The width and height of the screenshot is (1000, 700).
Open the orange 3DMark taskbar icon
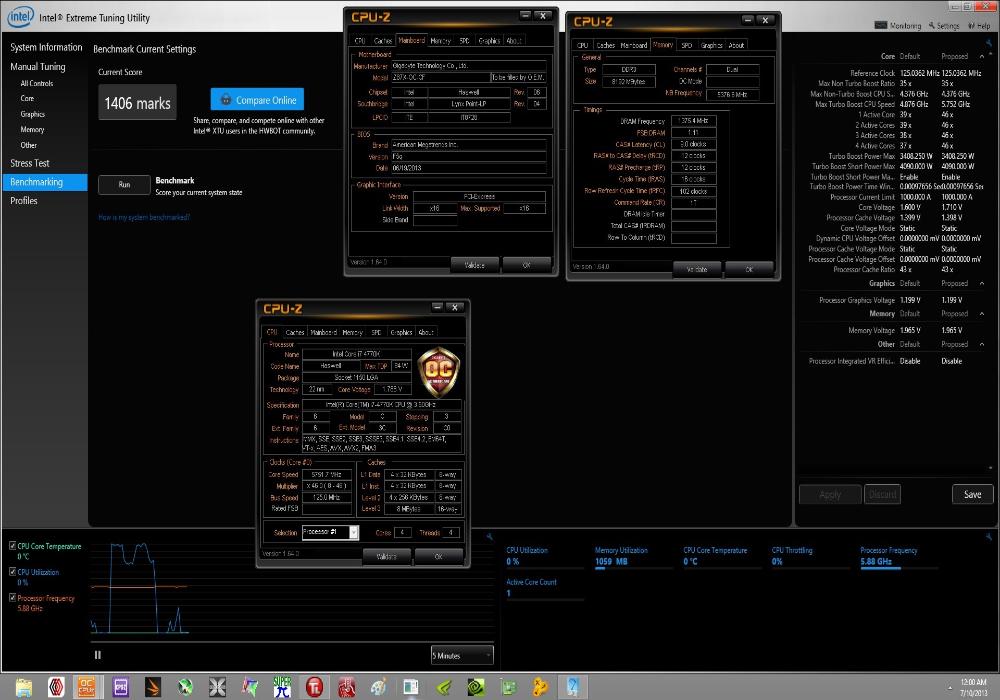click(x=152, y=687)
